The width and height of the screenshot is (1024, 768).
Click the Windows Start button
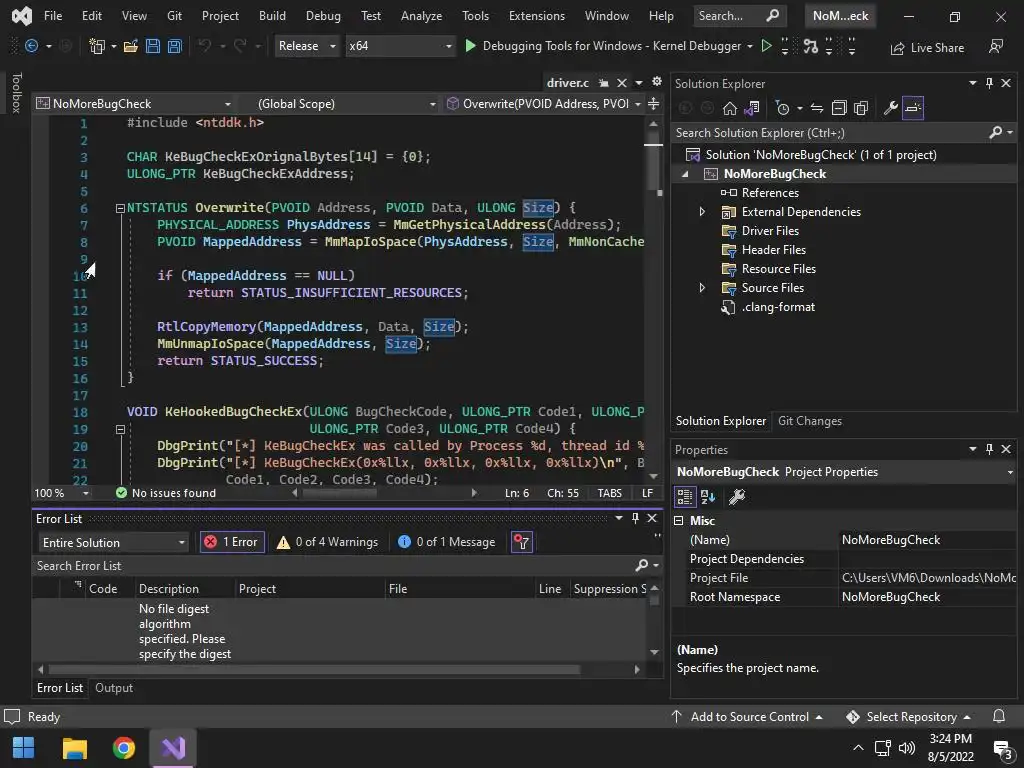pyautogui.click(x=24, y=748)
